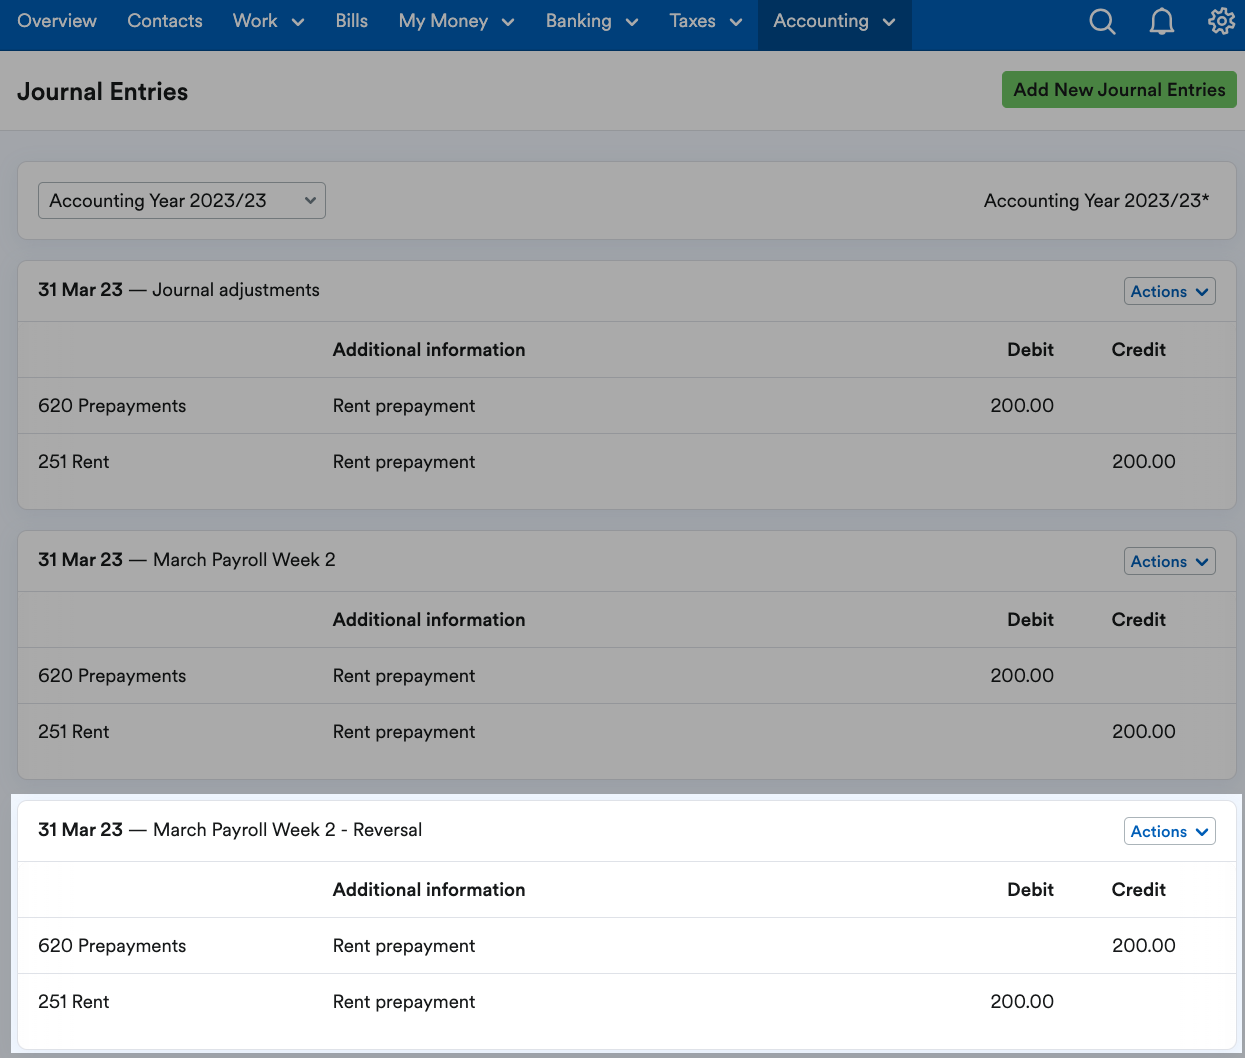Open the Contacts page
The width and height of the screenshot is (1245, 1058).
tap(165, 21)
